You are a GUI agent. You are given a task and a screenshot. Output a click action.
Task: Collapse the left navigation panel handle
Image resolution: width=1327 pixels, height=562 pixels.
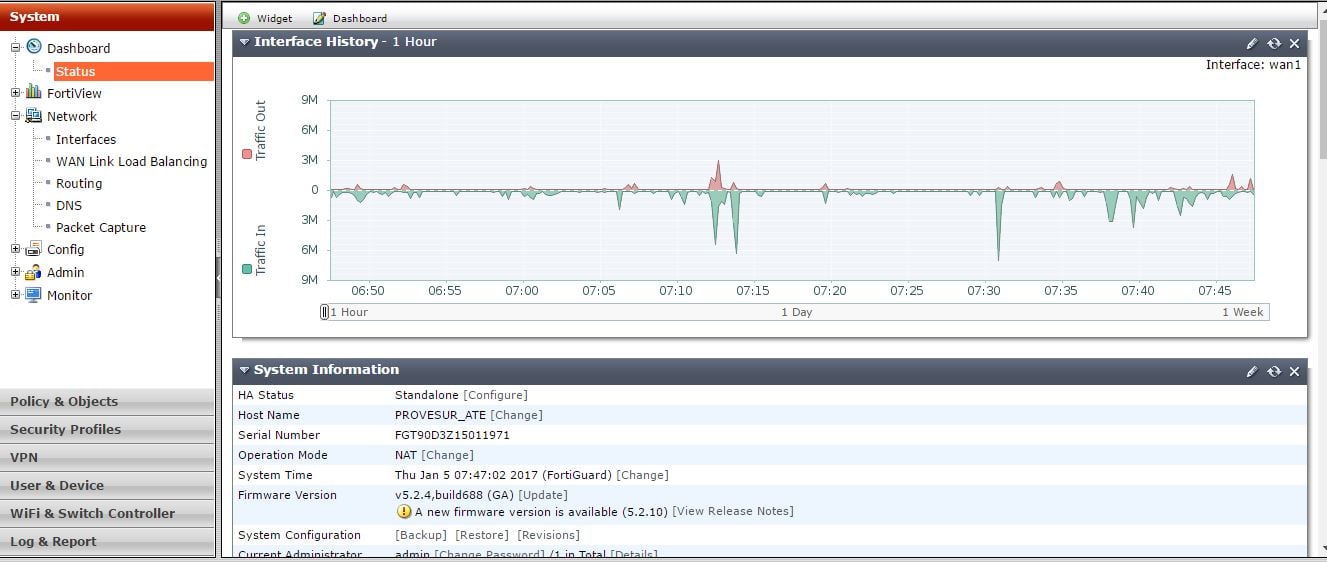tap(217, 278)
